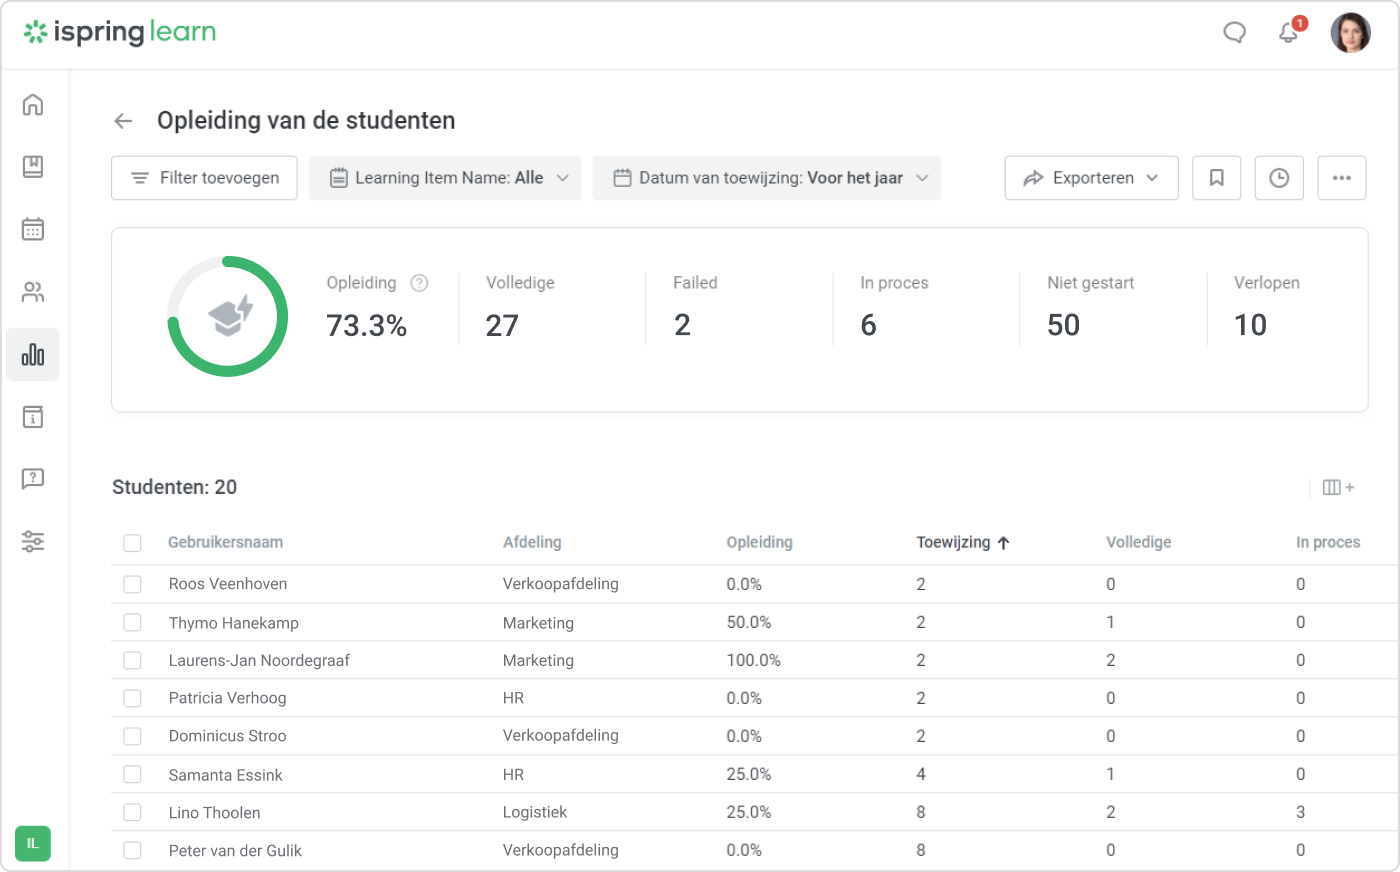
Task: Open the help question bubble icon
Action: pos(33,479)
